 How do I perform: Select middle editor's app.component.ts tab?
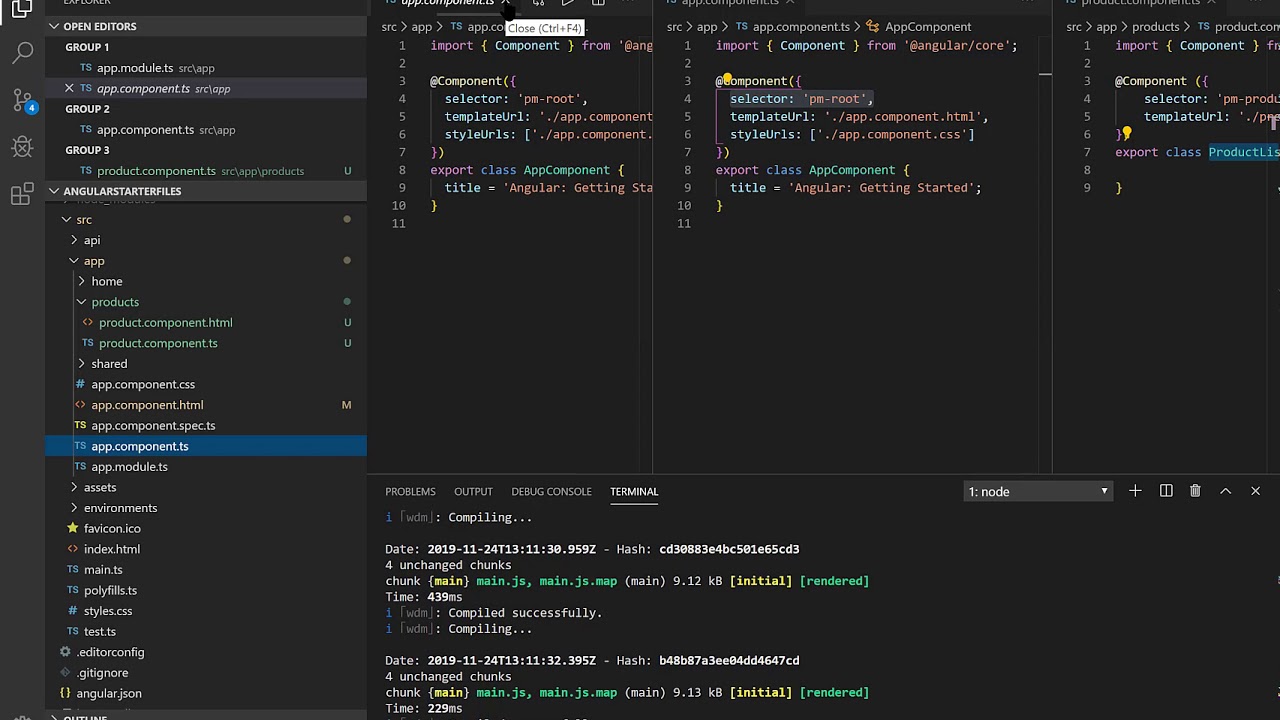730,3
